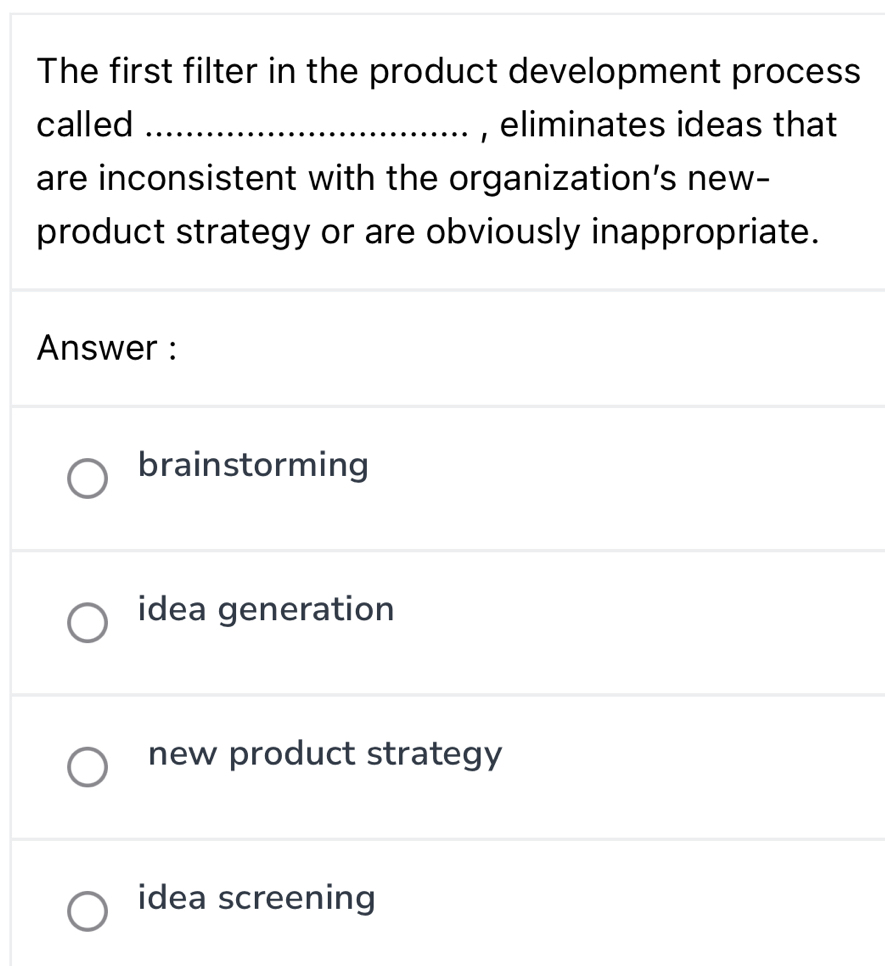Click the new product strategy answer label

(324, 754)
